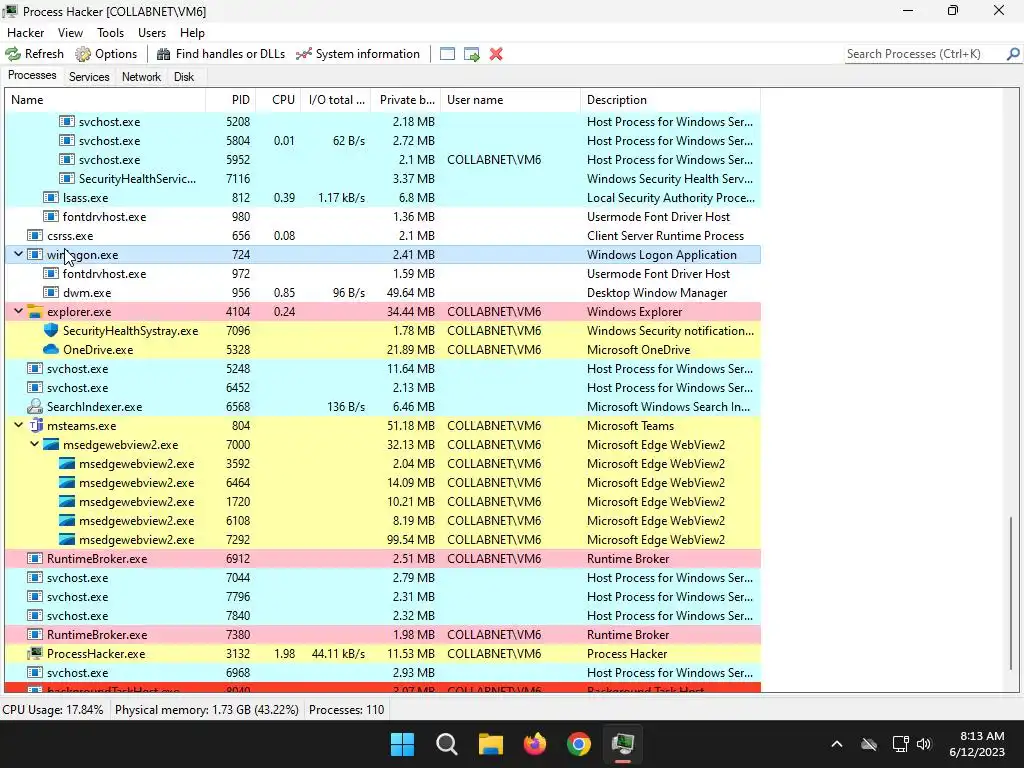Image resolution: width=1024 pixels, height=768 pixels.
Task: Launch Firefox from taskbar
Action: click(535, 744)
